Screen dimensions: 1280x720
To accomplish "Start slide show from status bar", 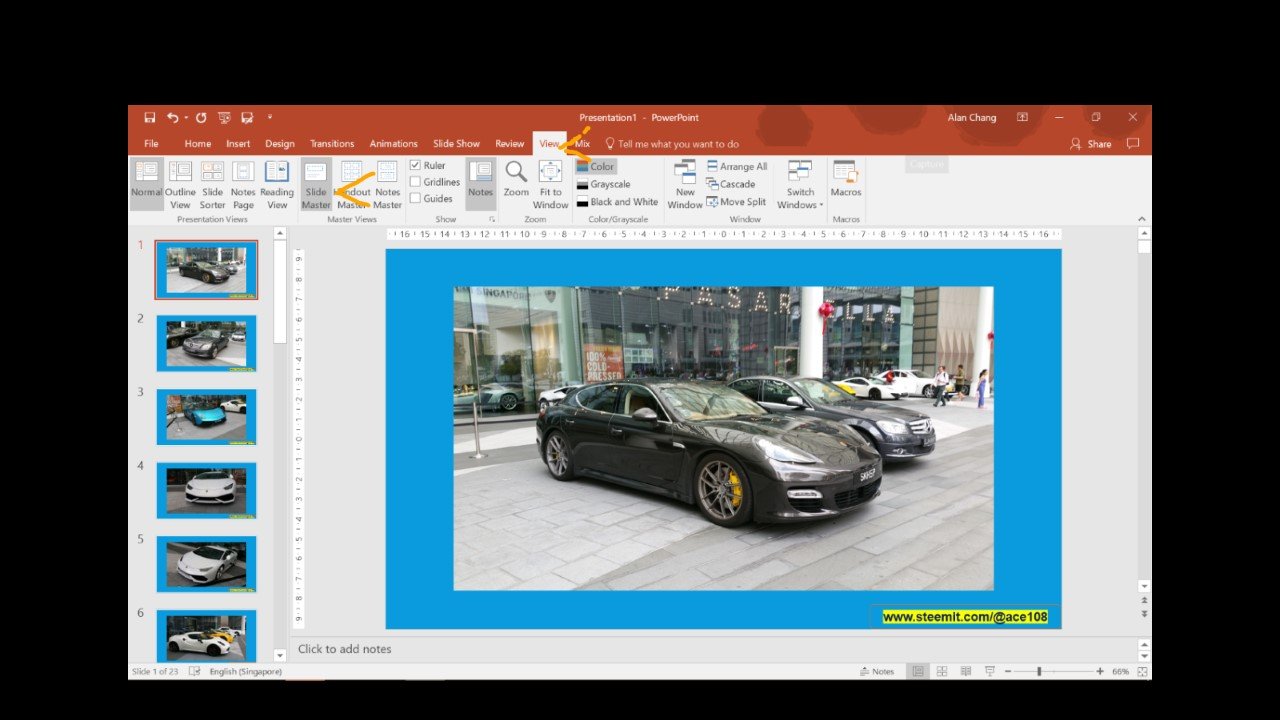I will click(989, 671).
